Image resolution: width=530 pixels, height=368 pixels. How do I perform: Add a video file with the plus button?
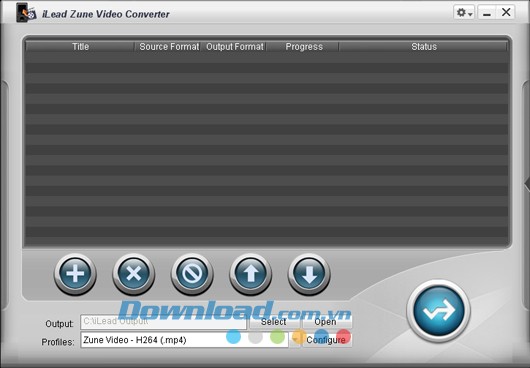pyautogui.click(x=75, y=274)
